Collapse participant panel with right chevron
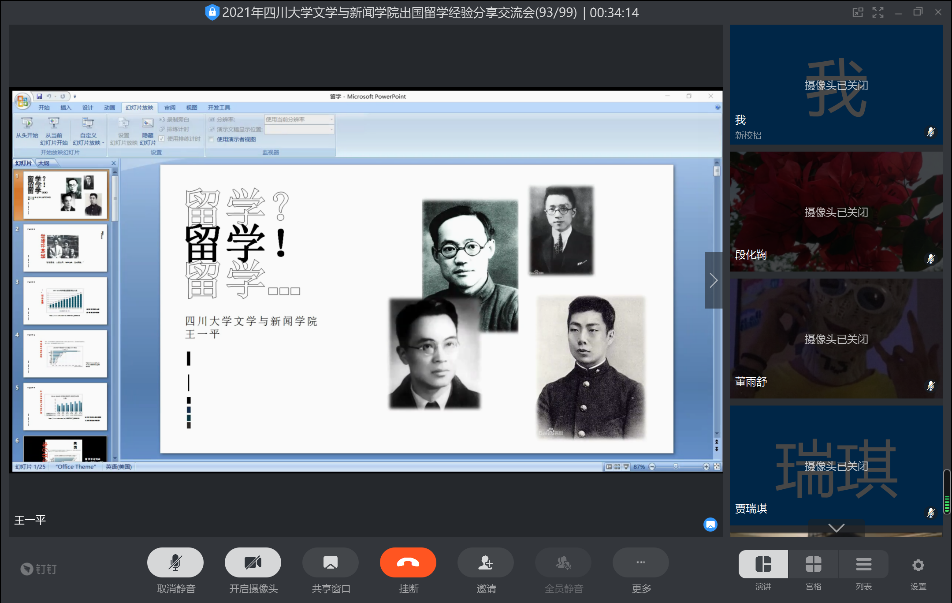The height and width of the screenshot is (603, 952). click(713, 280)
